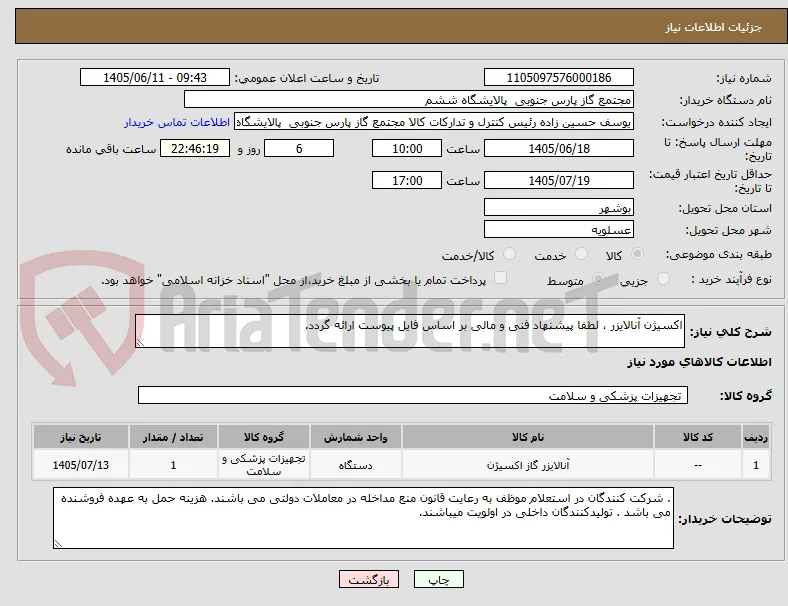Click the بازگشت (back) button
Screen dimensions: 788x606
[x=369, y=579]
